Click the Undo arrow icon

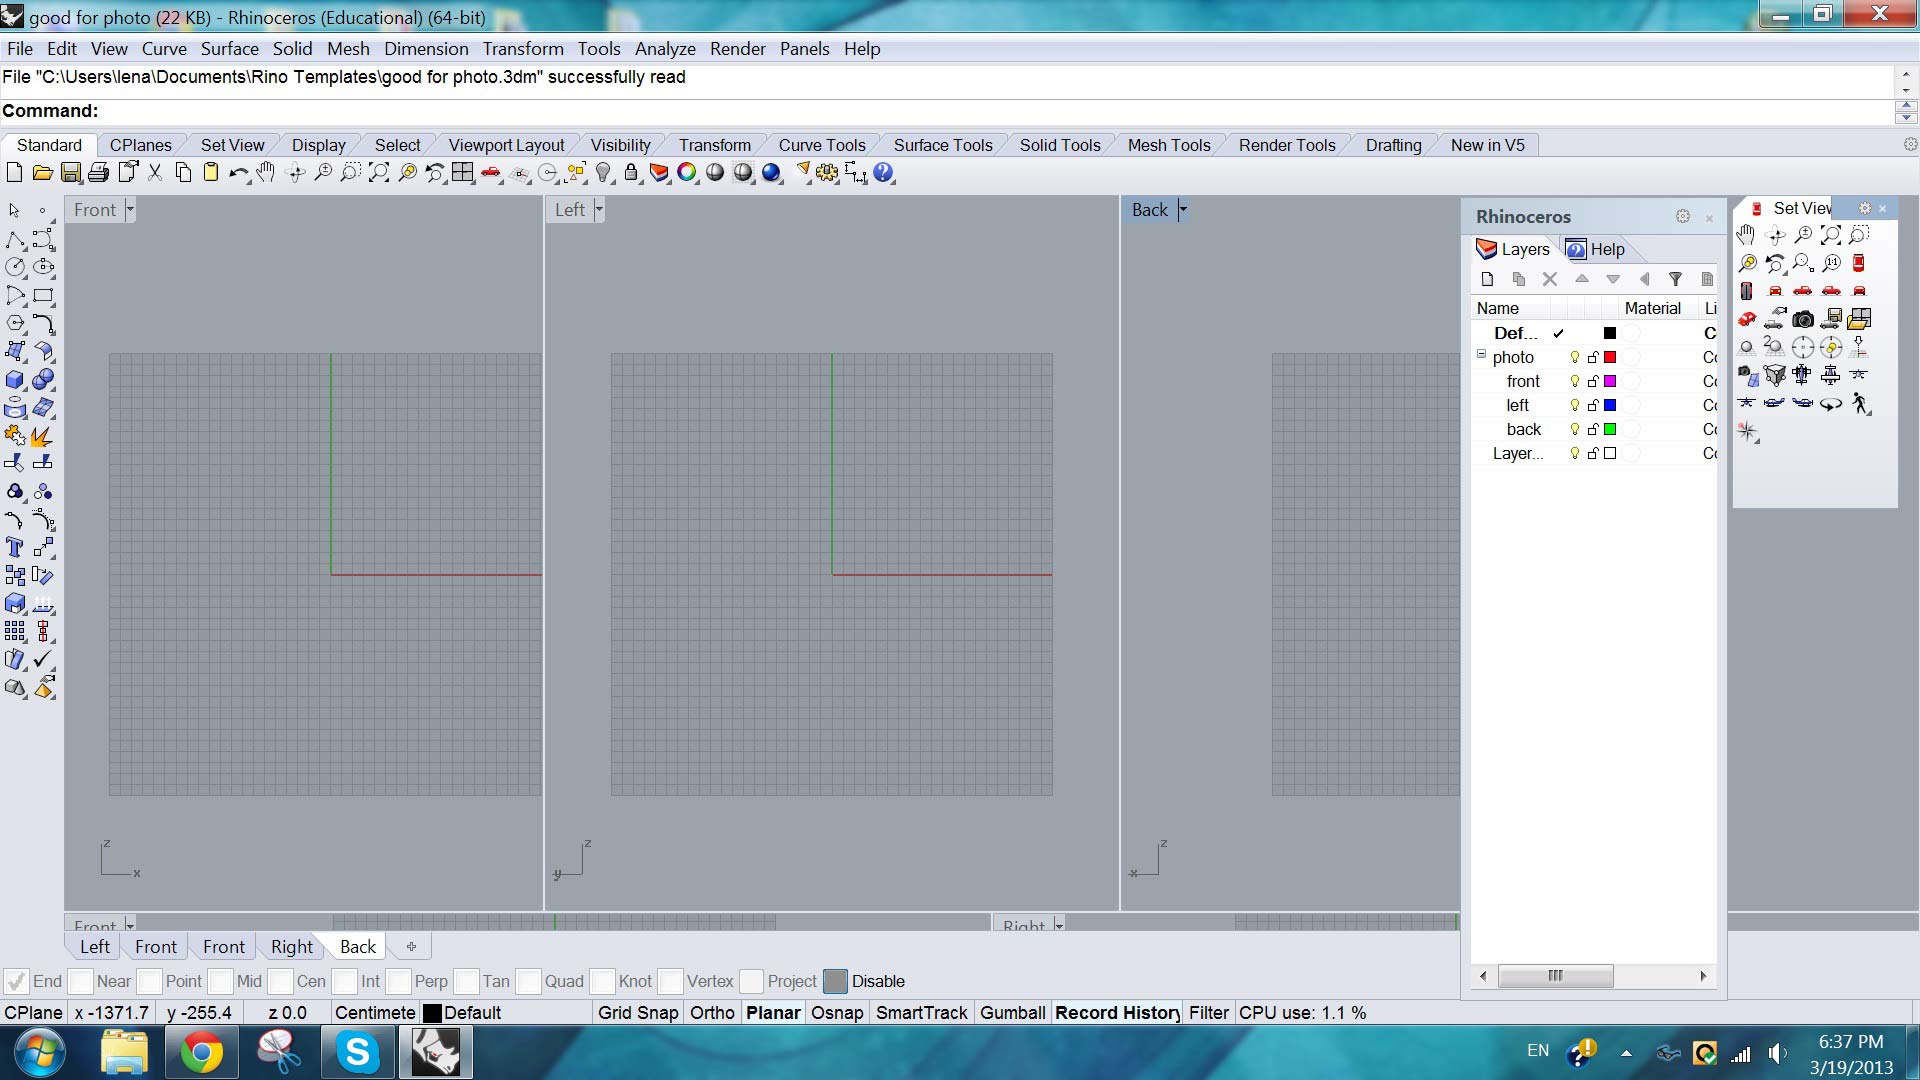pos(238,173)
